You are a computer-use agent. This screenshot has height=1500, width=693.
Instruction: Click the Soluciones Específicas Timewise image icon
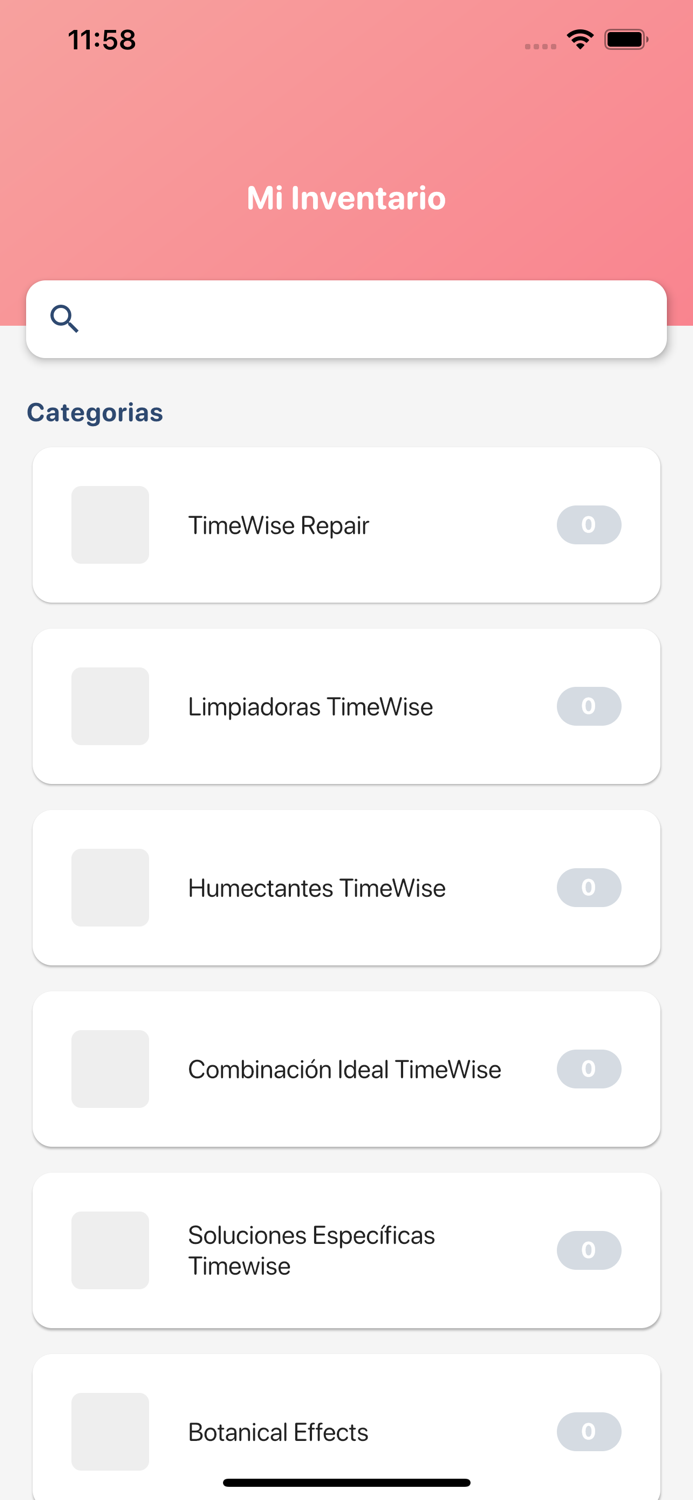[x=110, y=1249]
